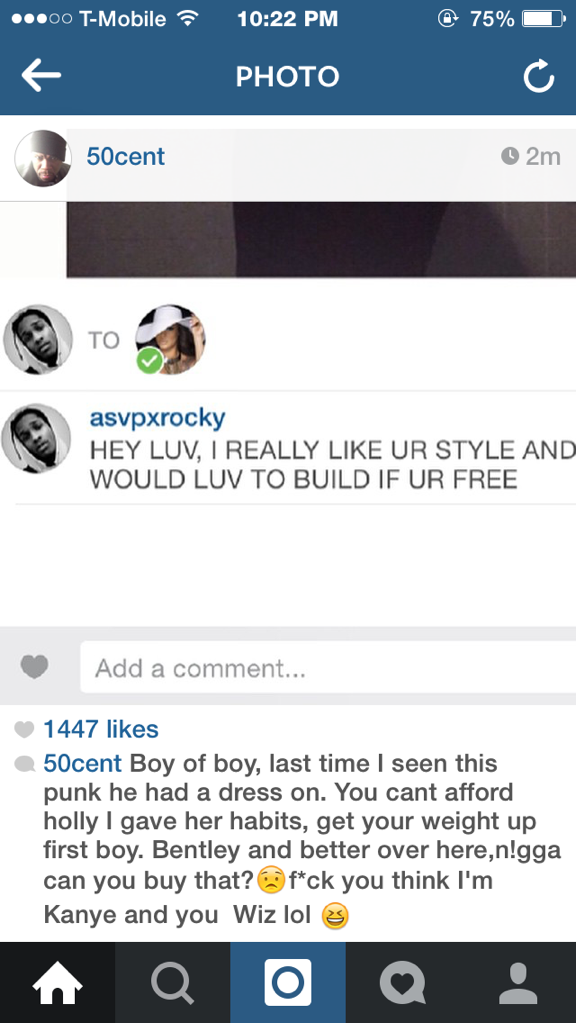Screen dimensions: 576x1023
Task: Open the Profile tab icon
Action: tap(518, 983)
